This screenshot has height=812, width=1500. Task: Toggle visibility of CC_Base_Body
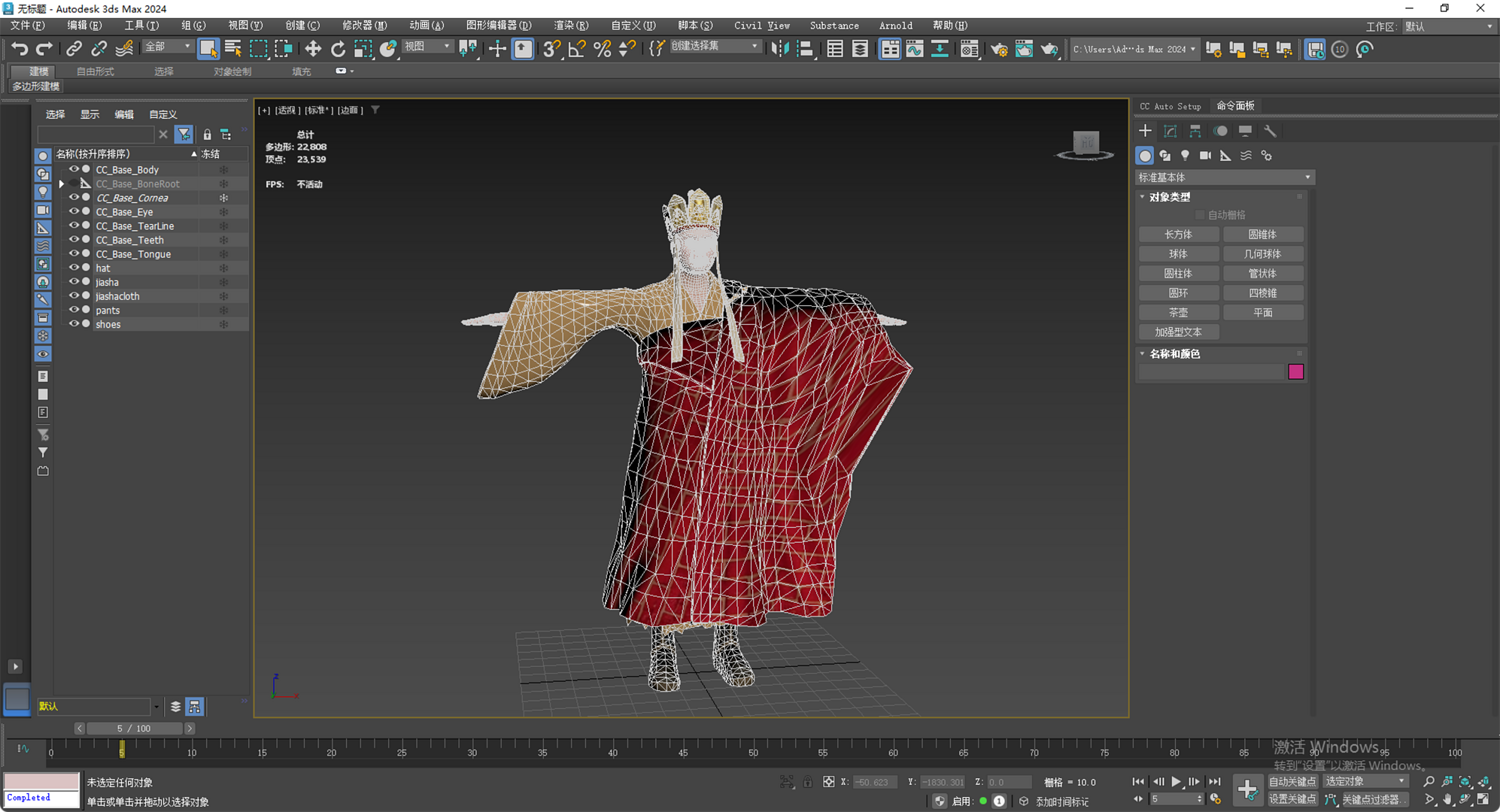point(73,170)
